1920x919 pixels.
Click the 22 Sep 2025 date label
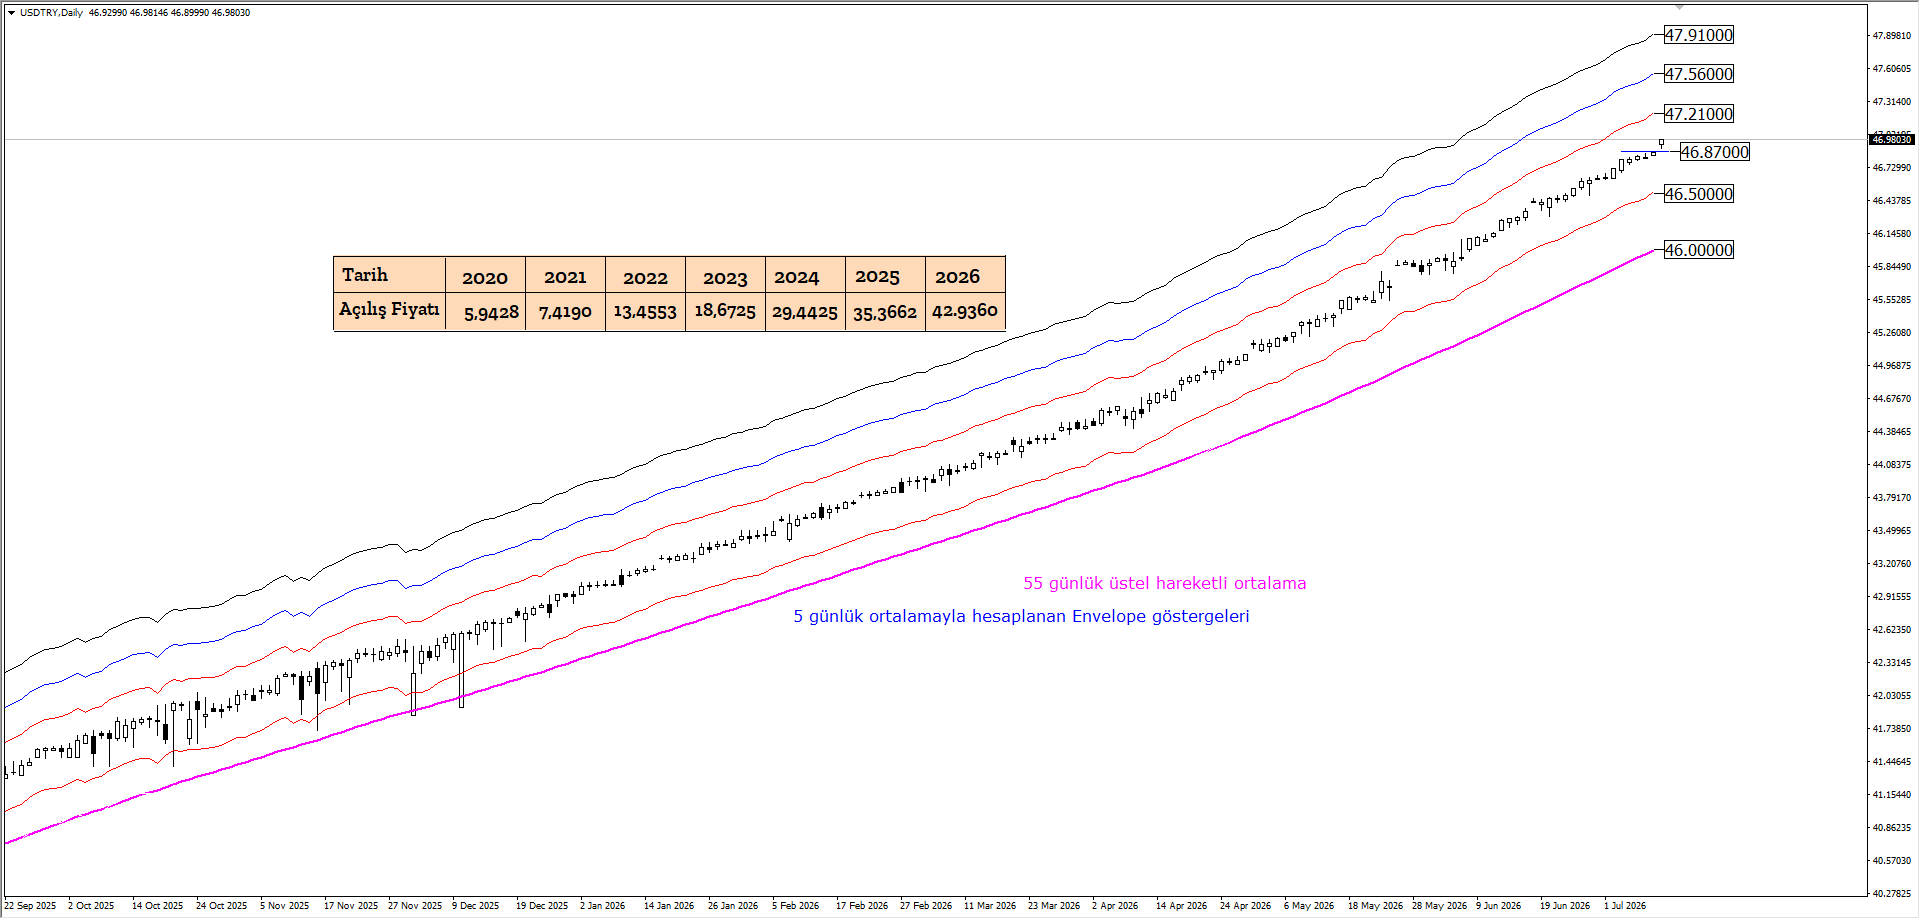coord(30,906)
